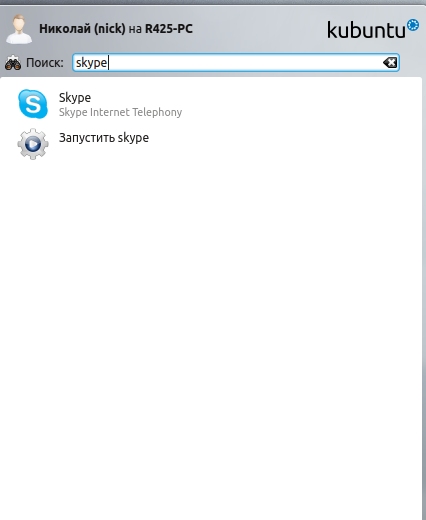Click the 'Запустить skype' text
This screenshot has height=520, width=426.
click(x=104, y=138)
